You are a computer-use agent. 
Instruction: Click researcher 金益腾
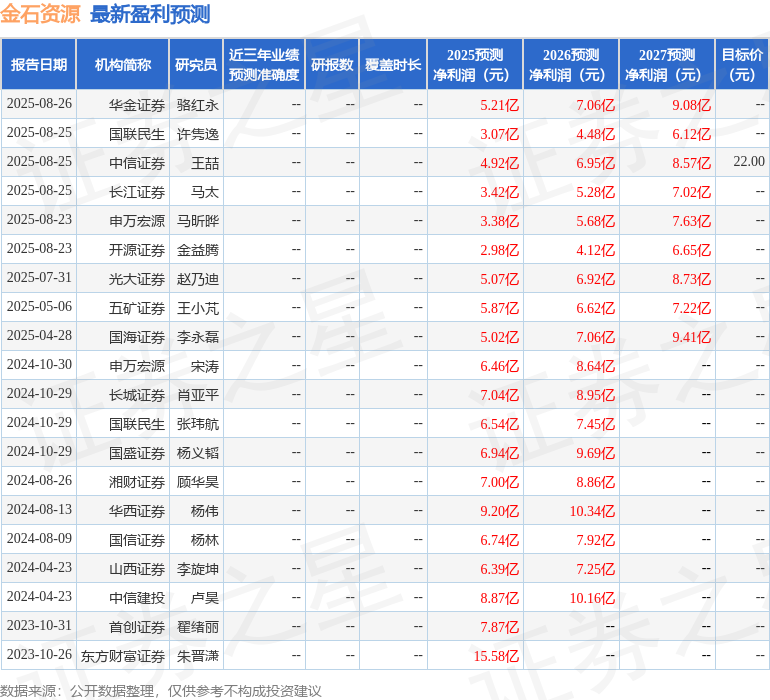point(197,250)
